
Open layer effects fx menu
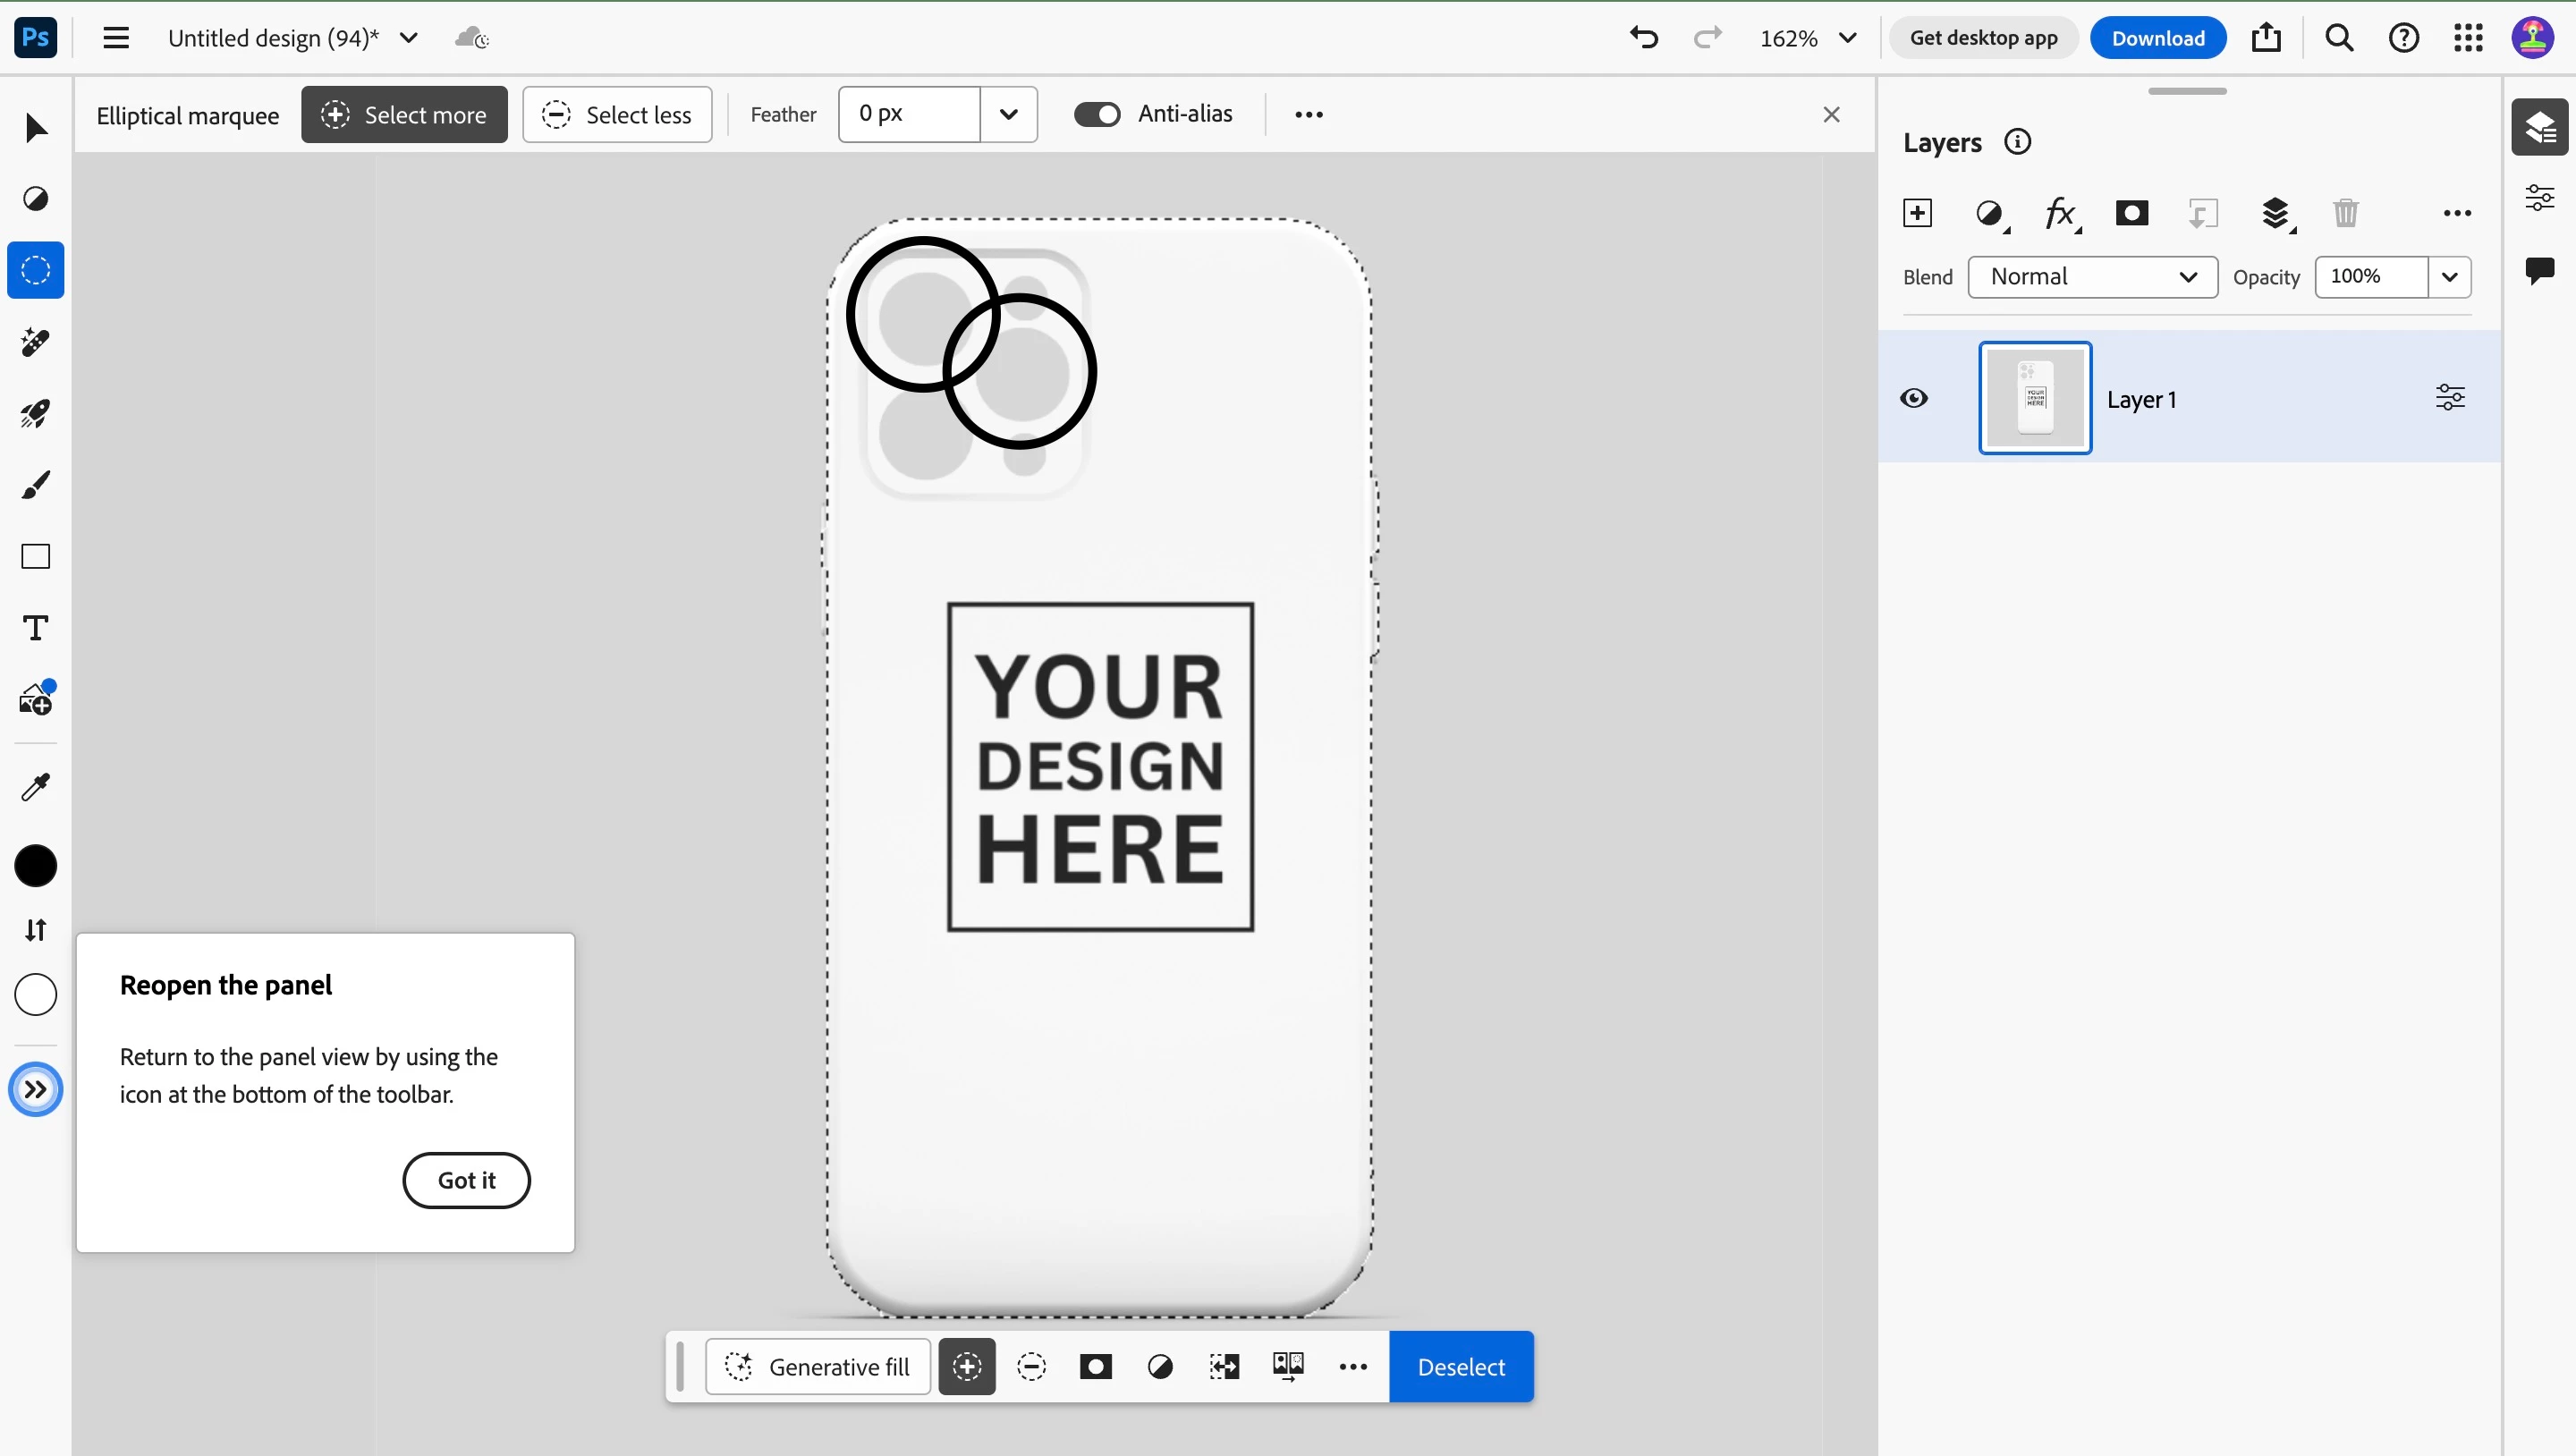[2060, 213]
